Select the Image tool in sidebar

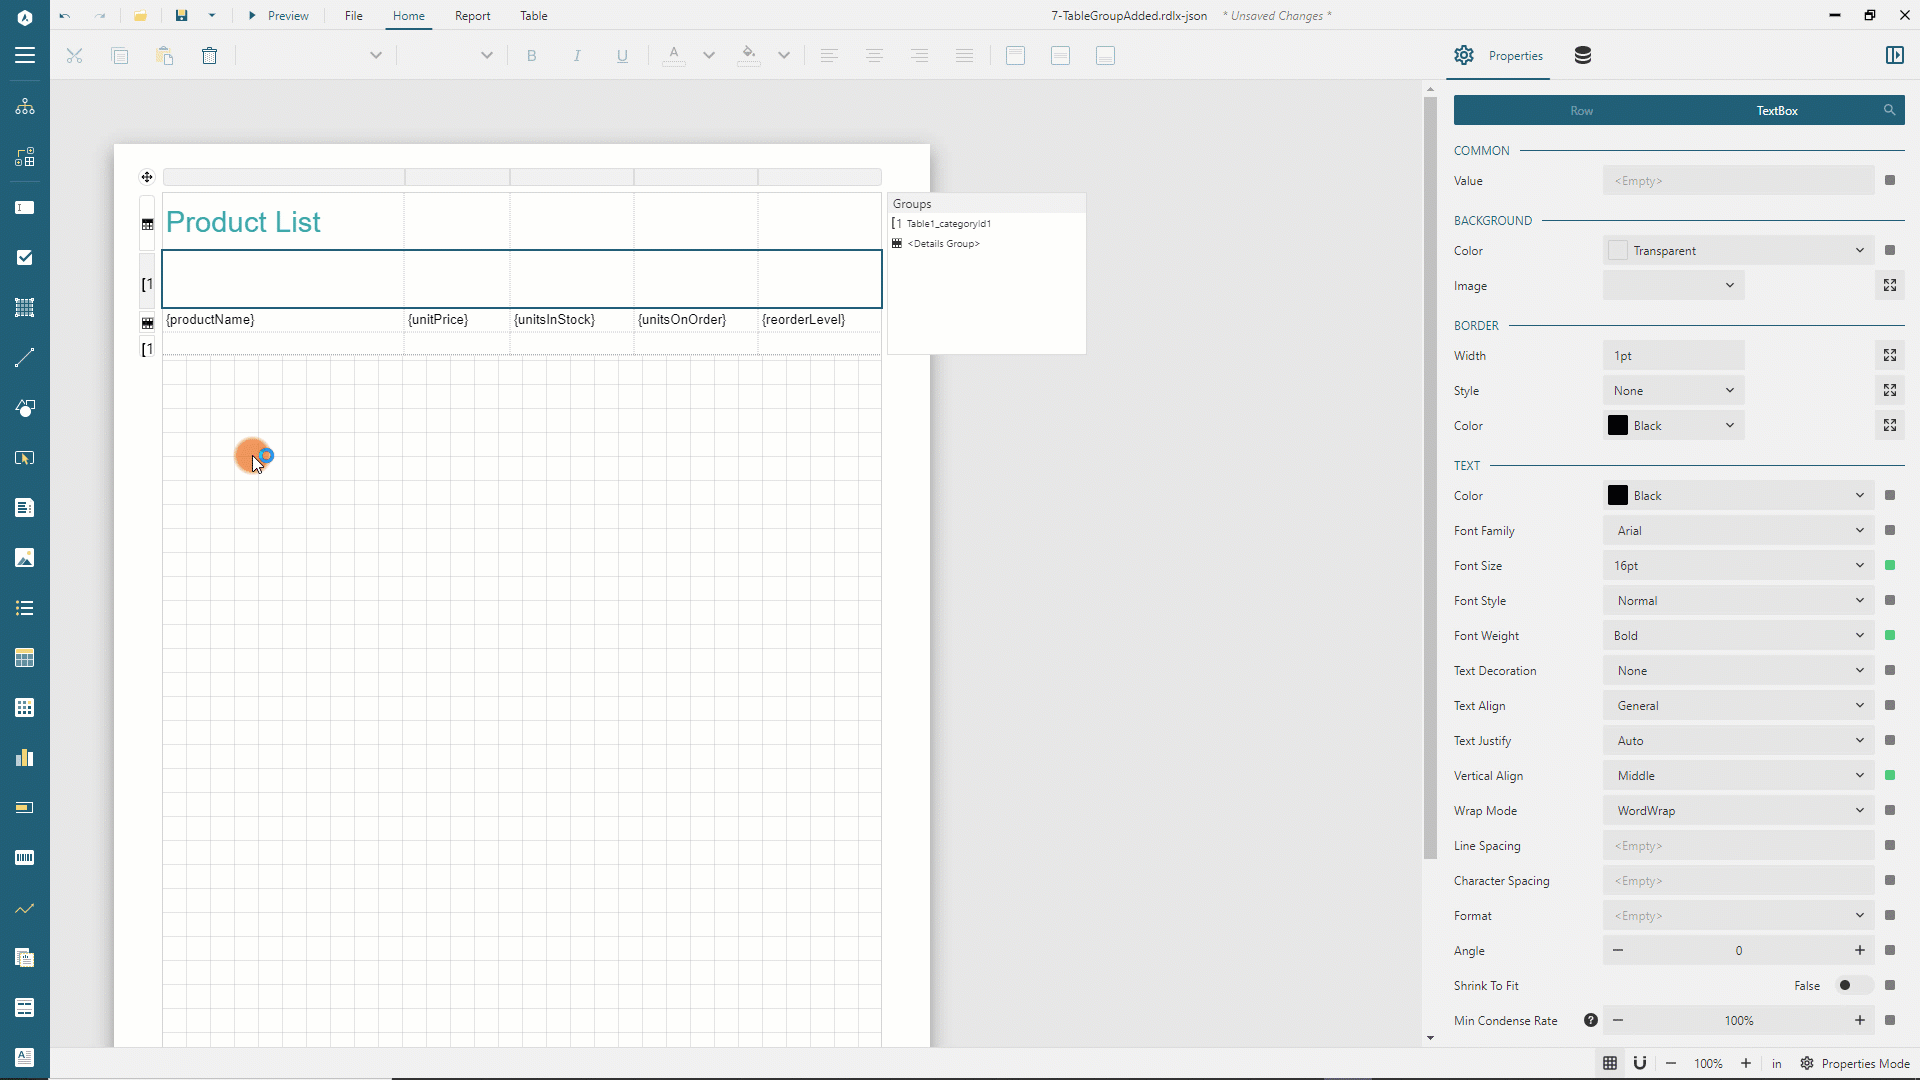tap(25, 557)
